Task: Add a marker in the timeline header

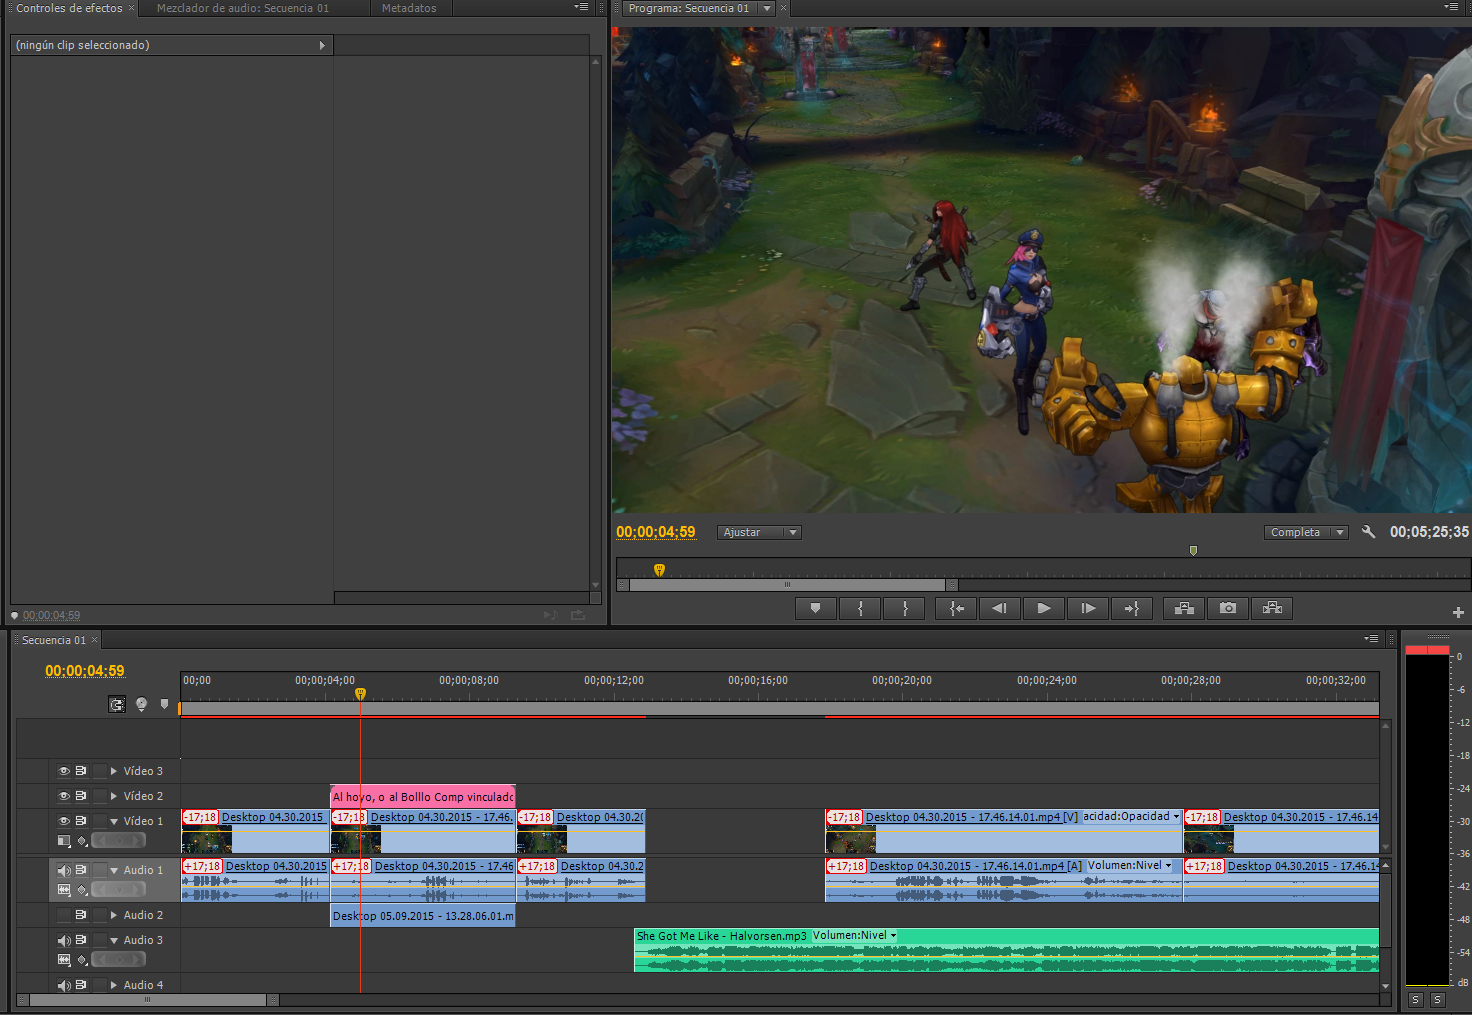Action: click(x=165, y=704)
